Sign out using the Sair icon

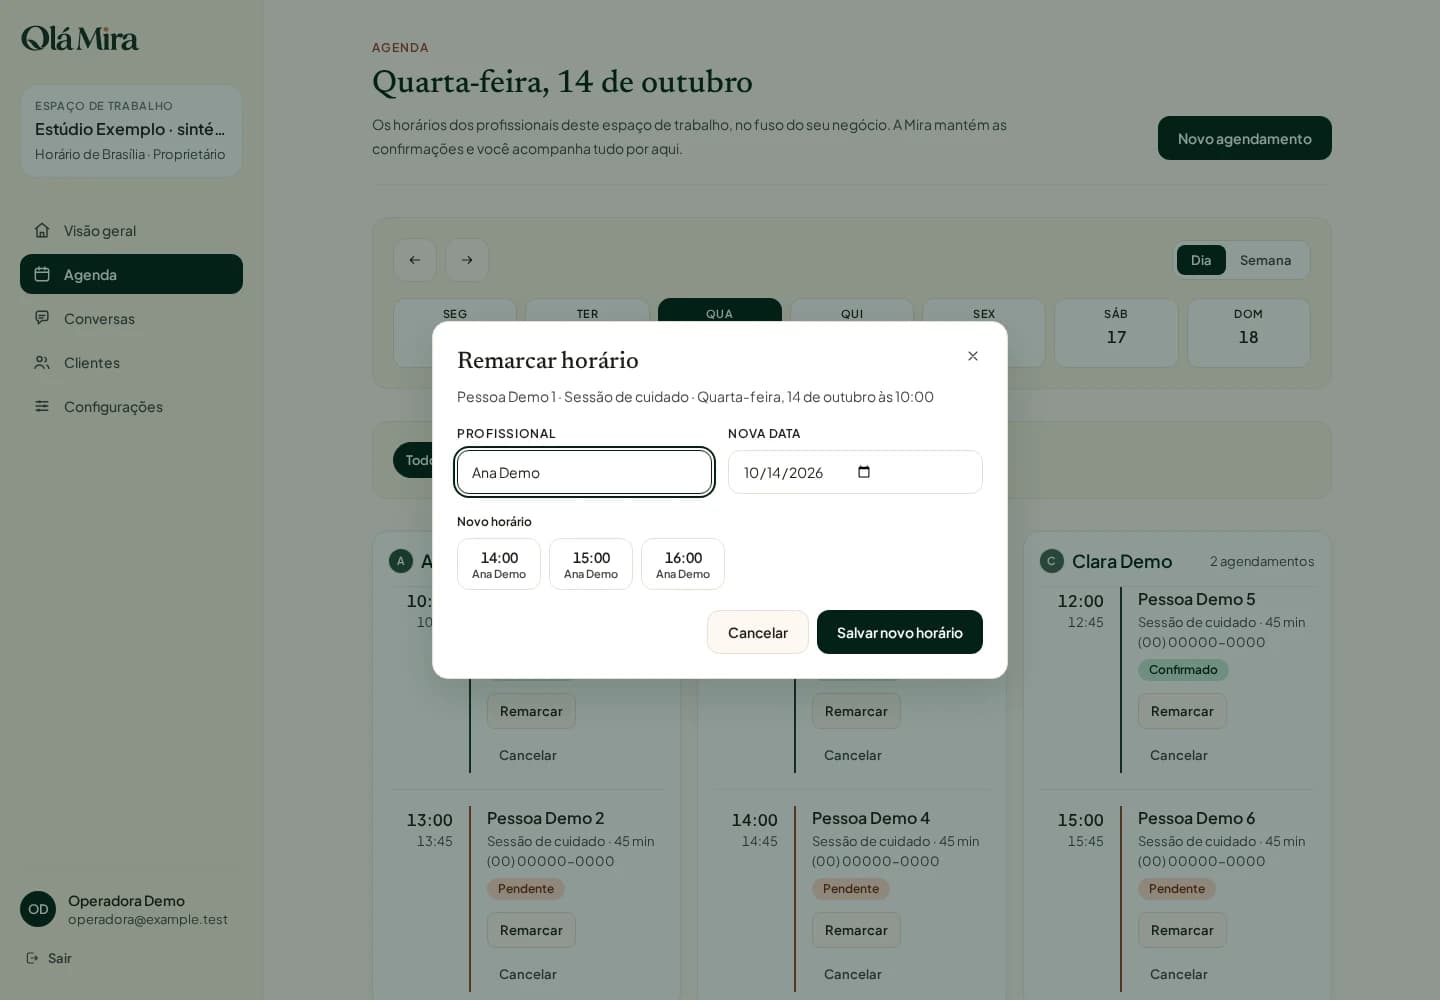pyautogui.click(x=33, y=958)
